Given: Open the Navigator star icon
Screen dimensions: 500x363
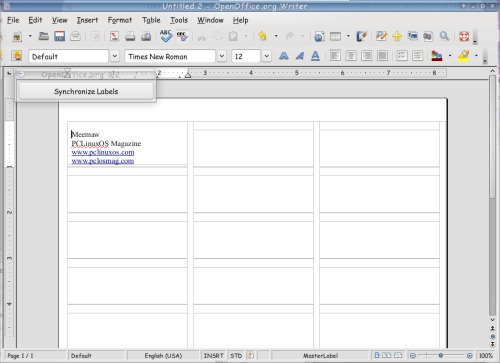Looking at the screenshot, I should [397, 36].
